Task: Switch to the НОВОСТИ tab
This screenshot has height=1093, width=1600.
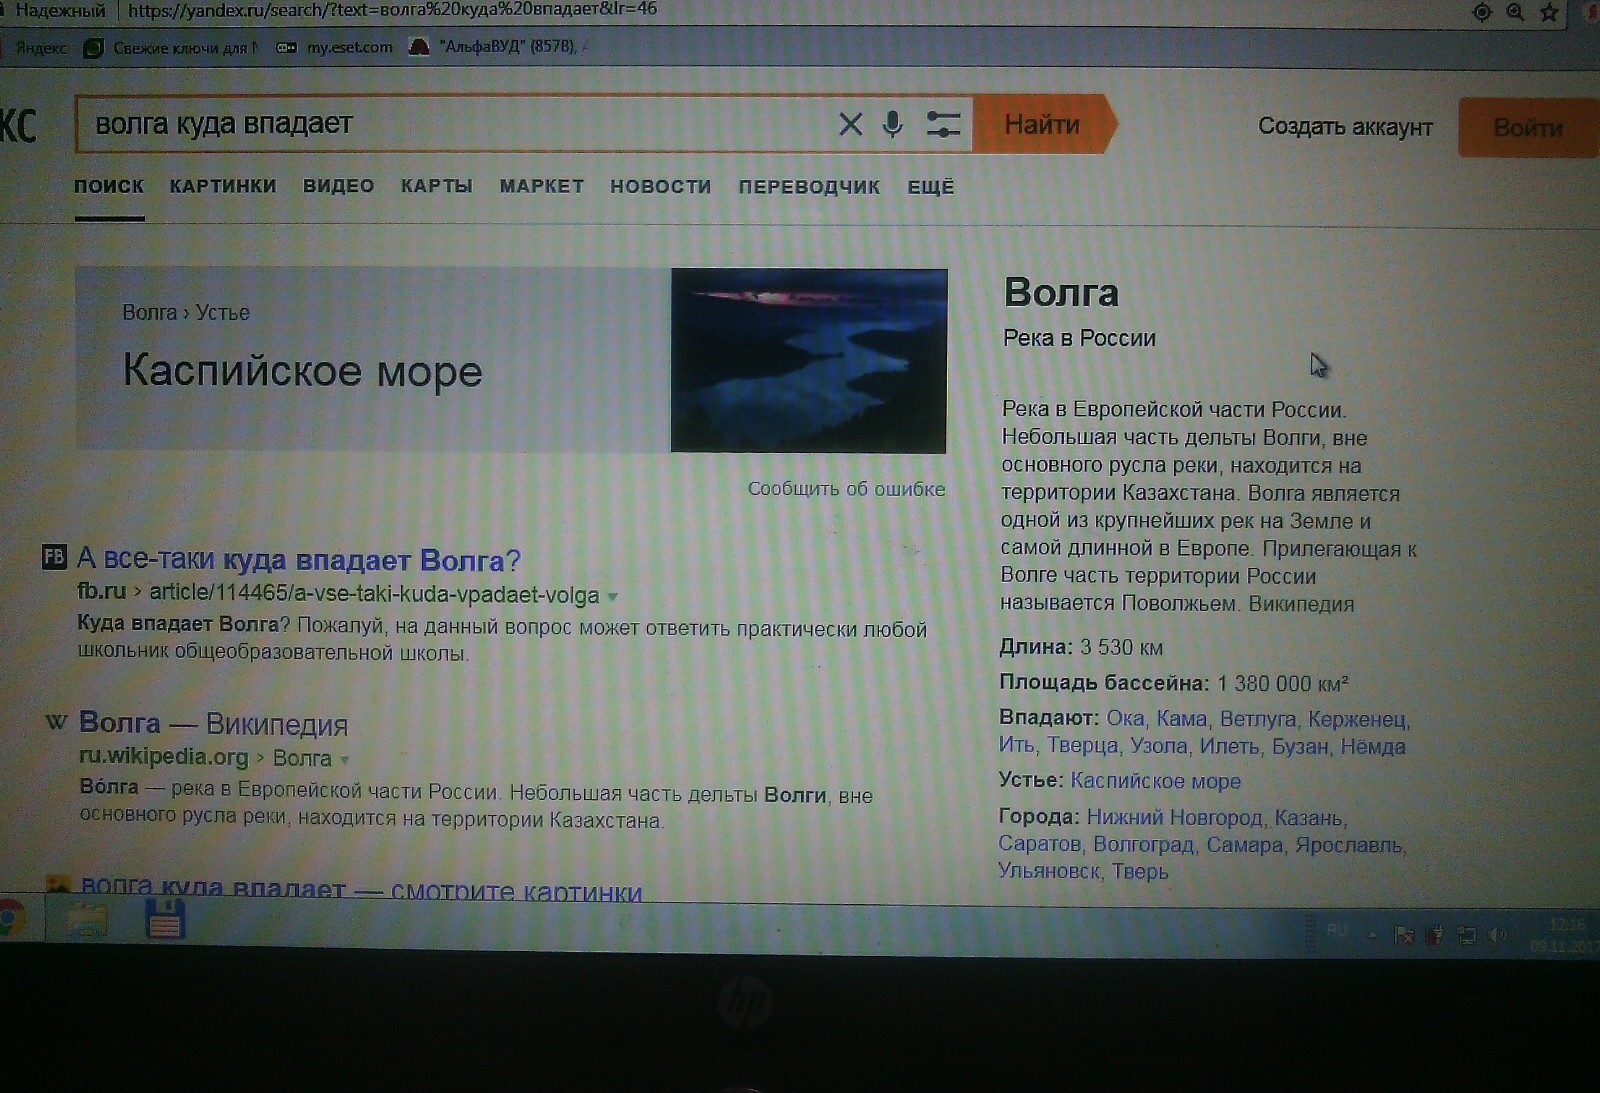Action: 661,187
